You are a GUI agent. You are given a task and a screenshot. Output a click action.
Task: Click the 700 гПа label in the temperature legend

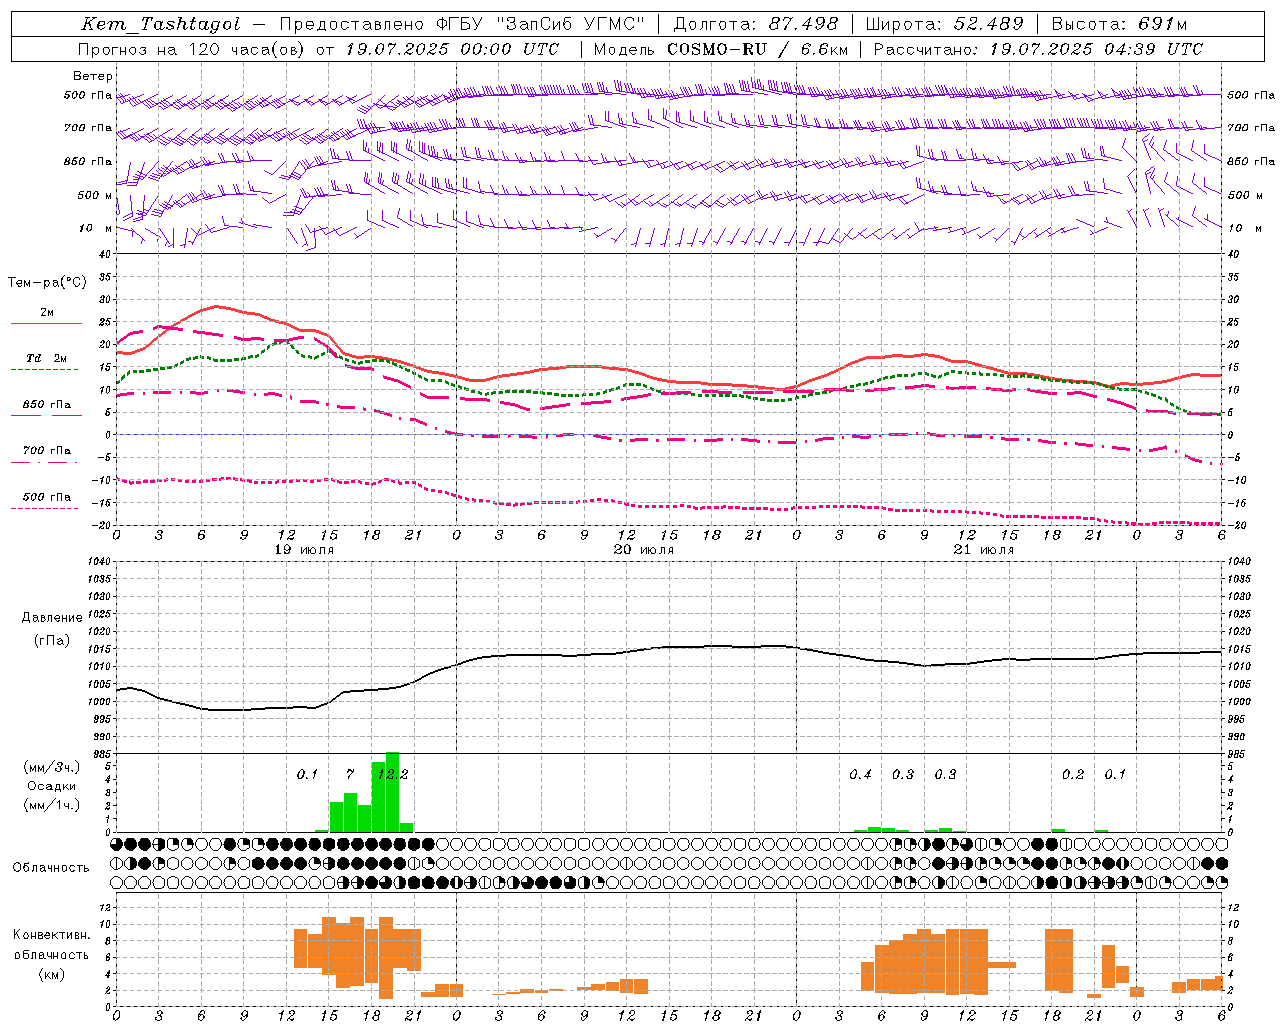[46, 451]
